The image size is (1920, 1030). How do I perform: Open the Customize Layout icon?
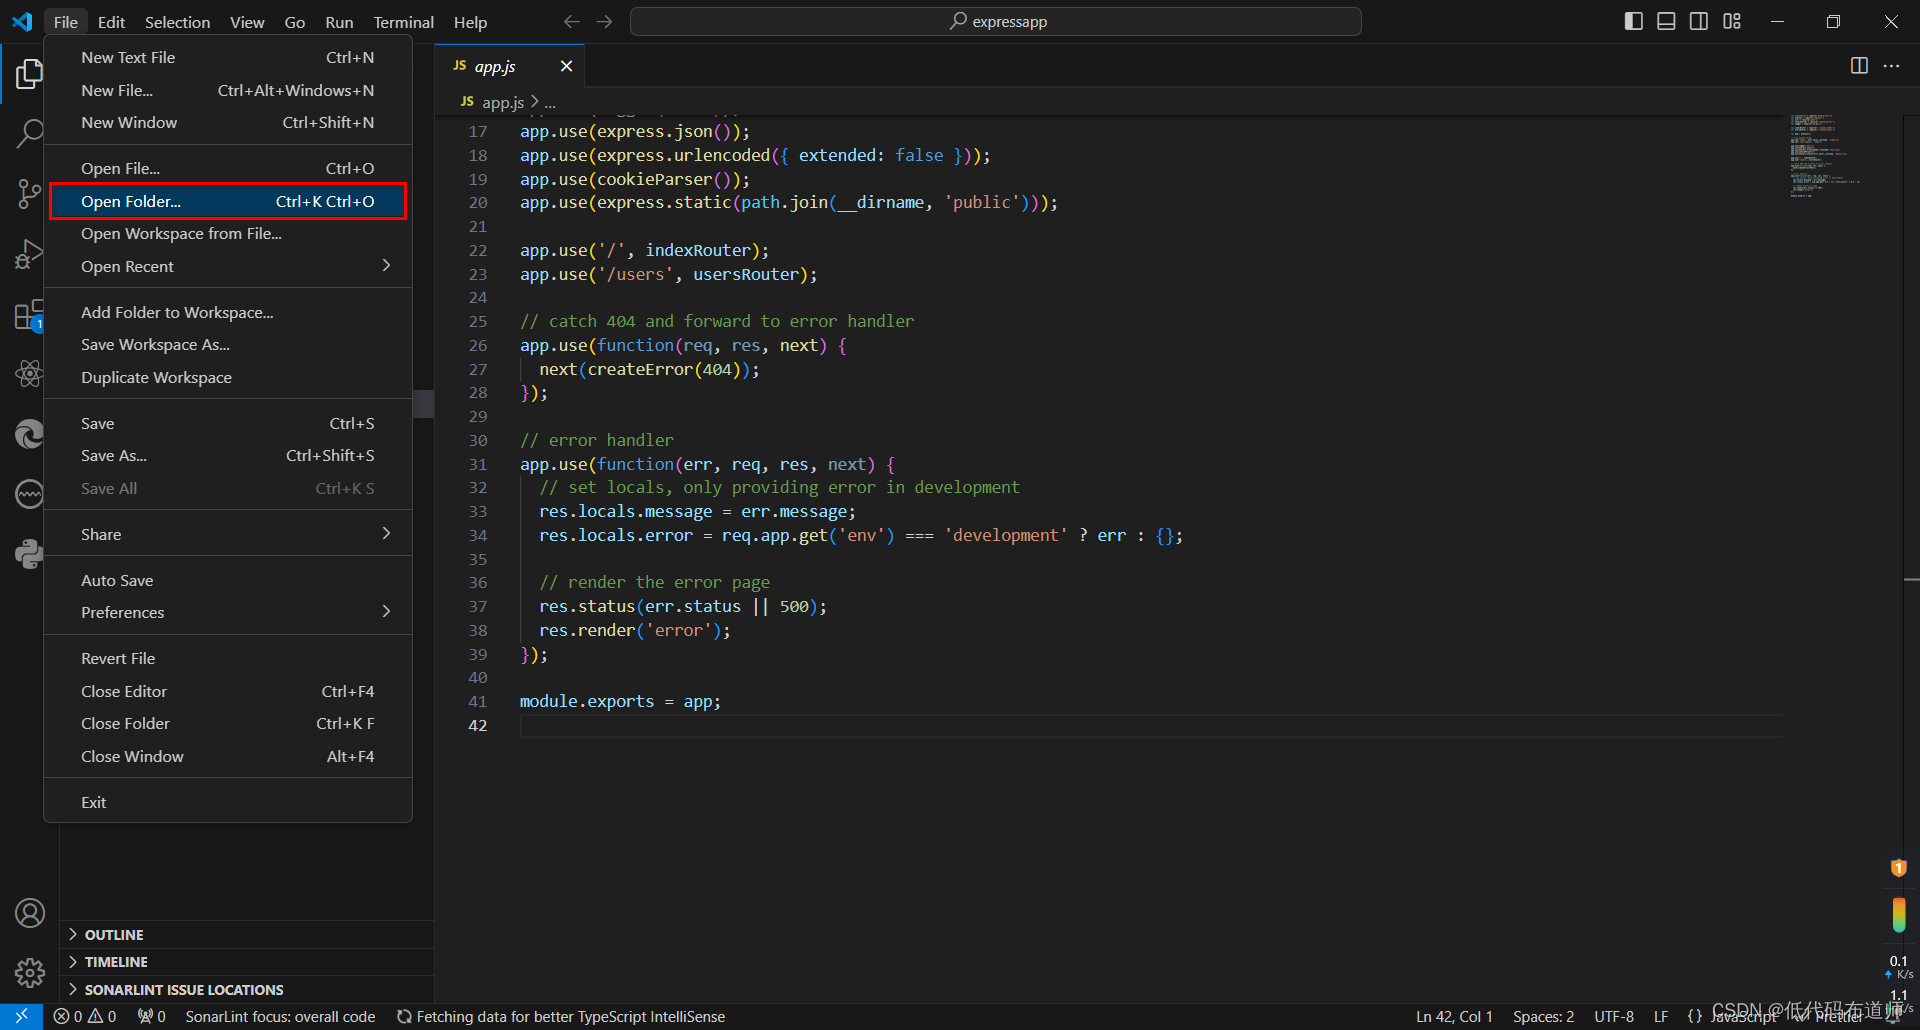(x=1732, y=21)
